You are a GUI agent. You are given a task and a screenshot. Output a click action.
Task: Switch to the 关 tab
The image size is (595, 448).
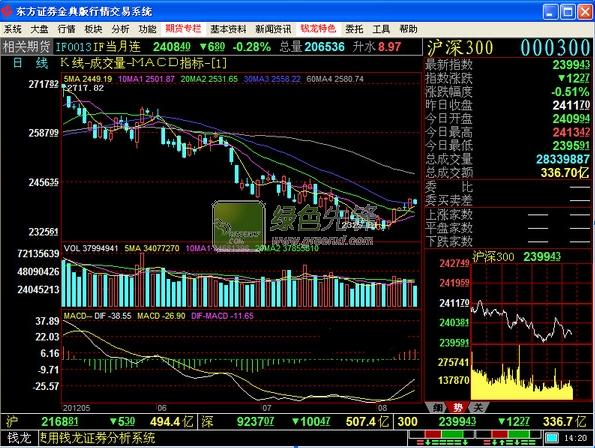click(x=478, y=408)
